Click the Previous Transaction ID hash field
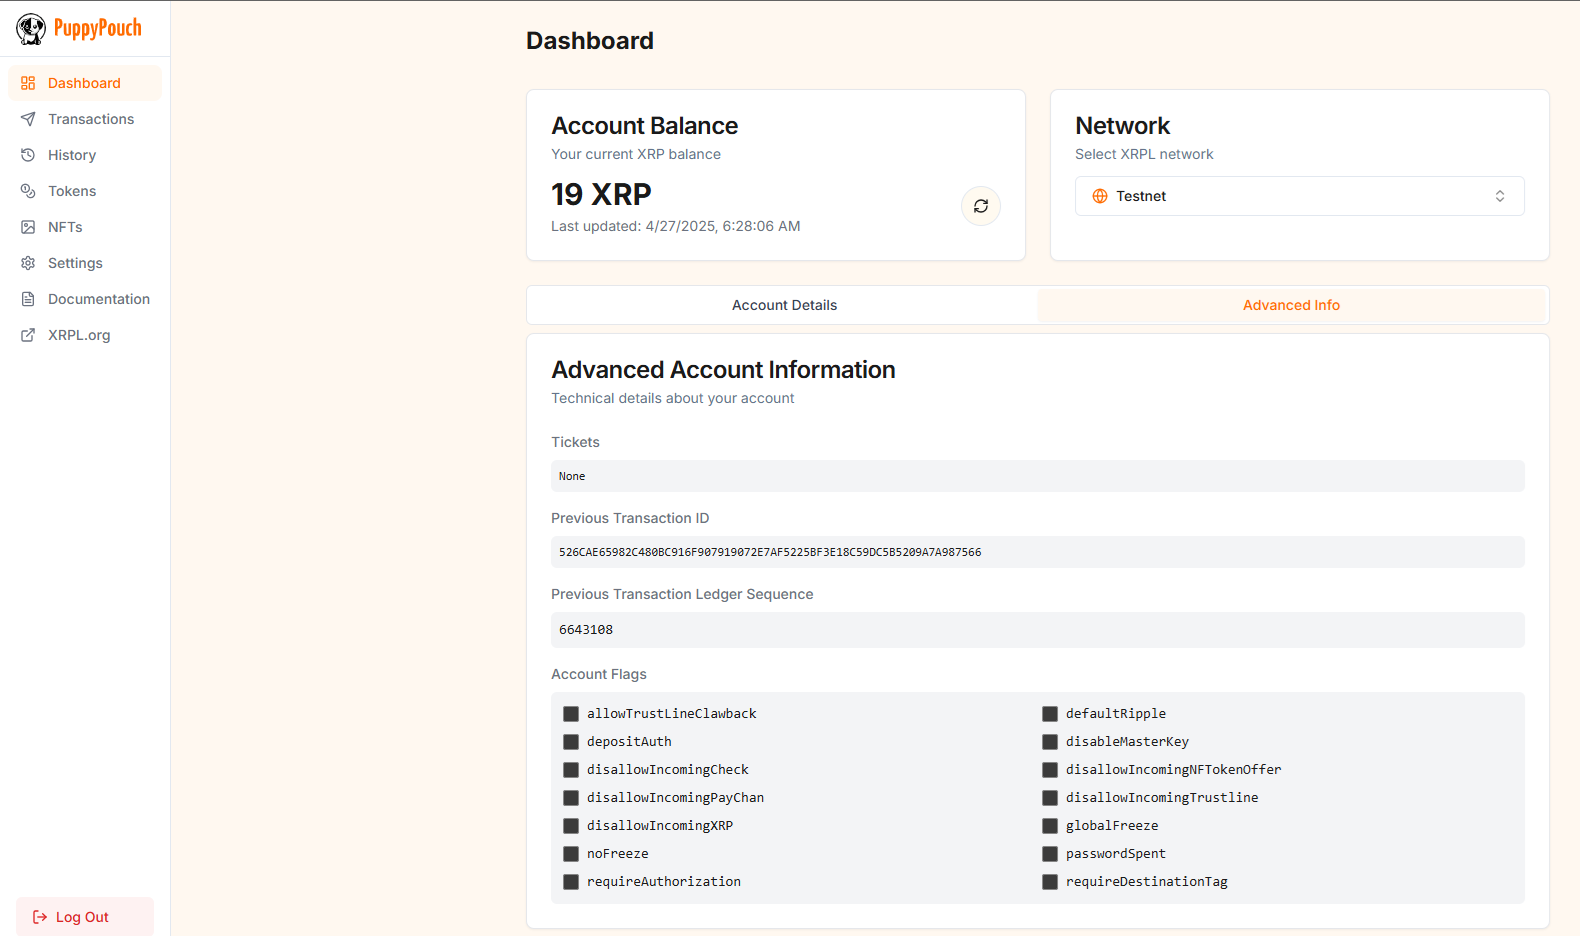 click(x=1038, y=552)
